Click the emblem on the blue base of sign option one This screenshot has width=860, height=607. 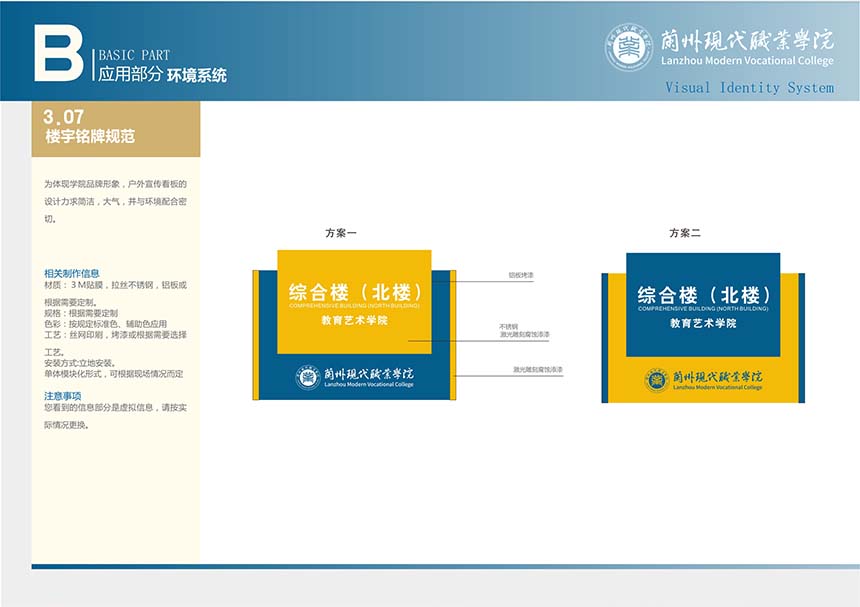(x=306, y=377)
